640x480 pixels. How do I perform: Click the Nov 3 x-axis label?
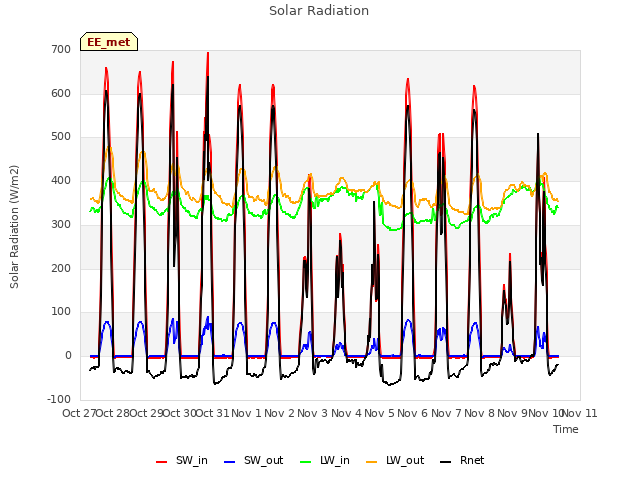313,413
